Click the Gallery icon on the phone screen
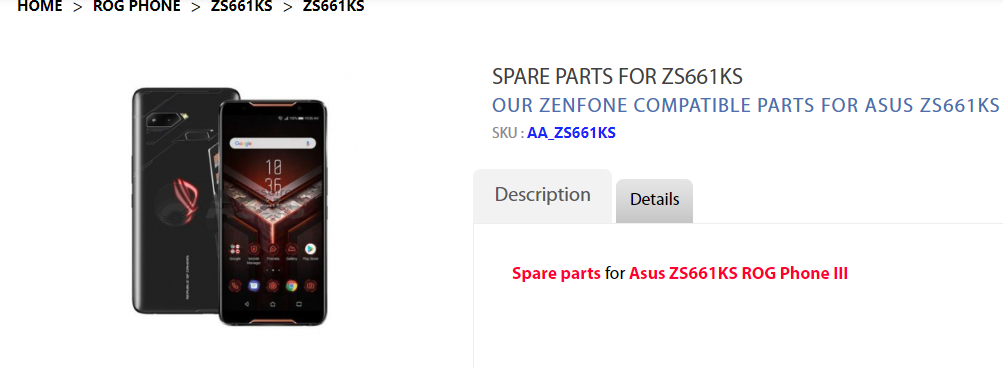This screenshot has height=368, width=1003. click(x=292, y=248)
